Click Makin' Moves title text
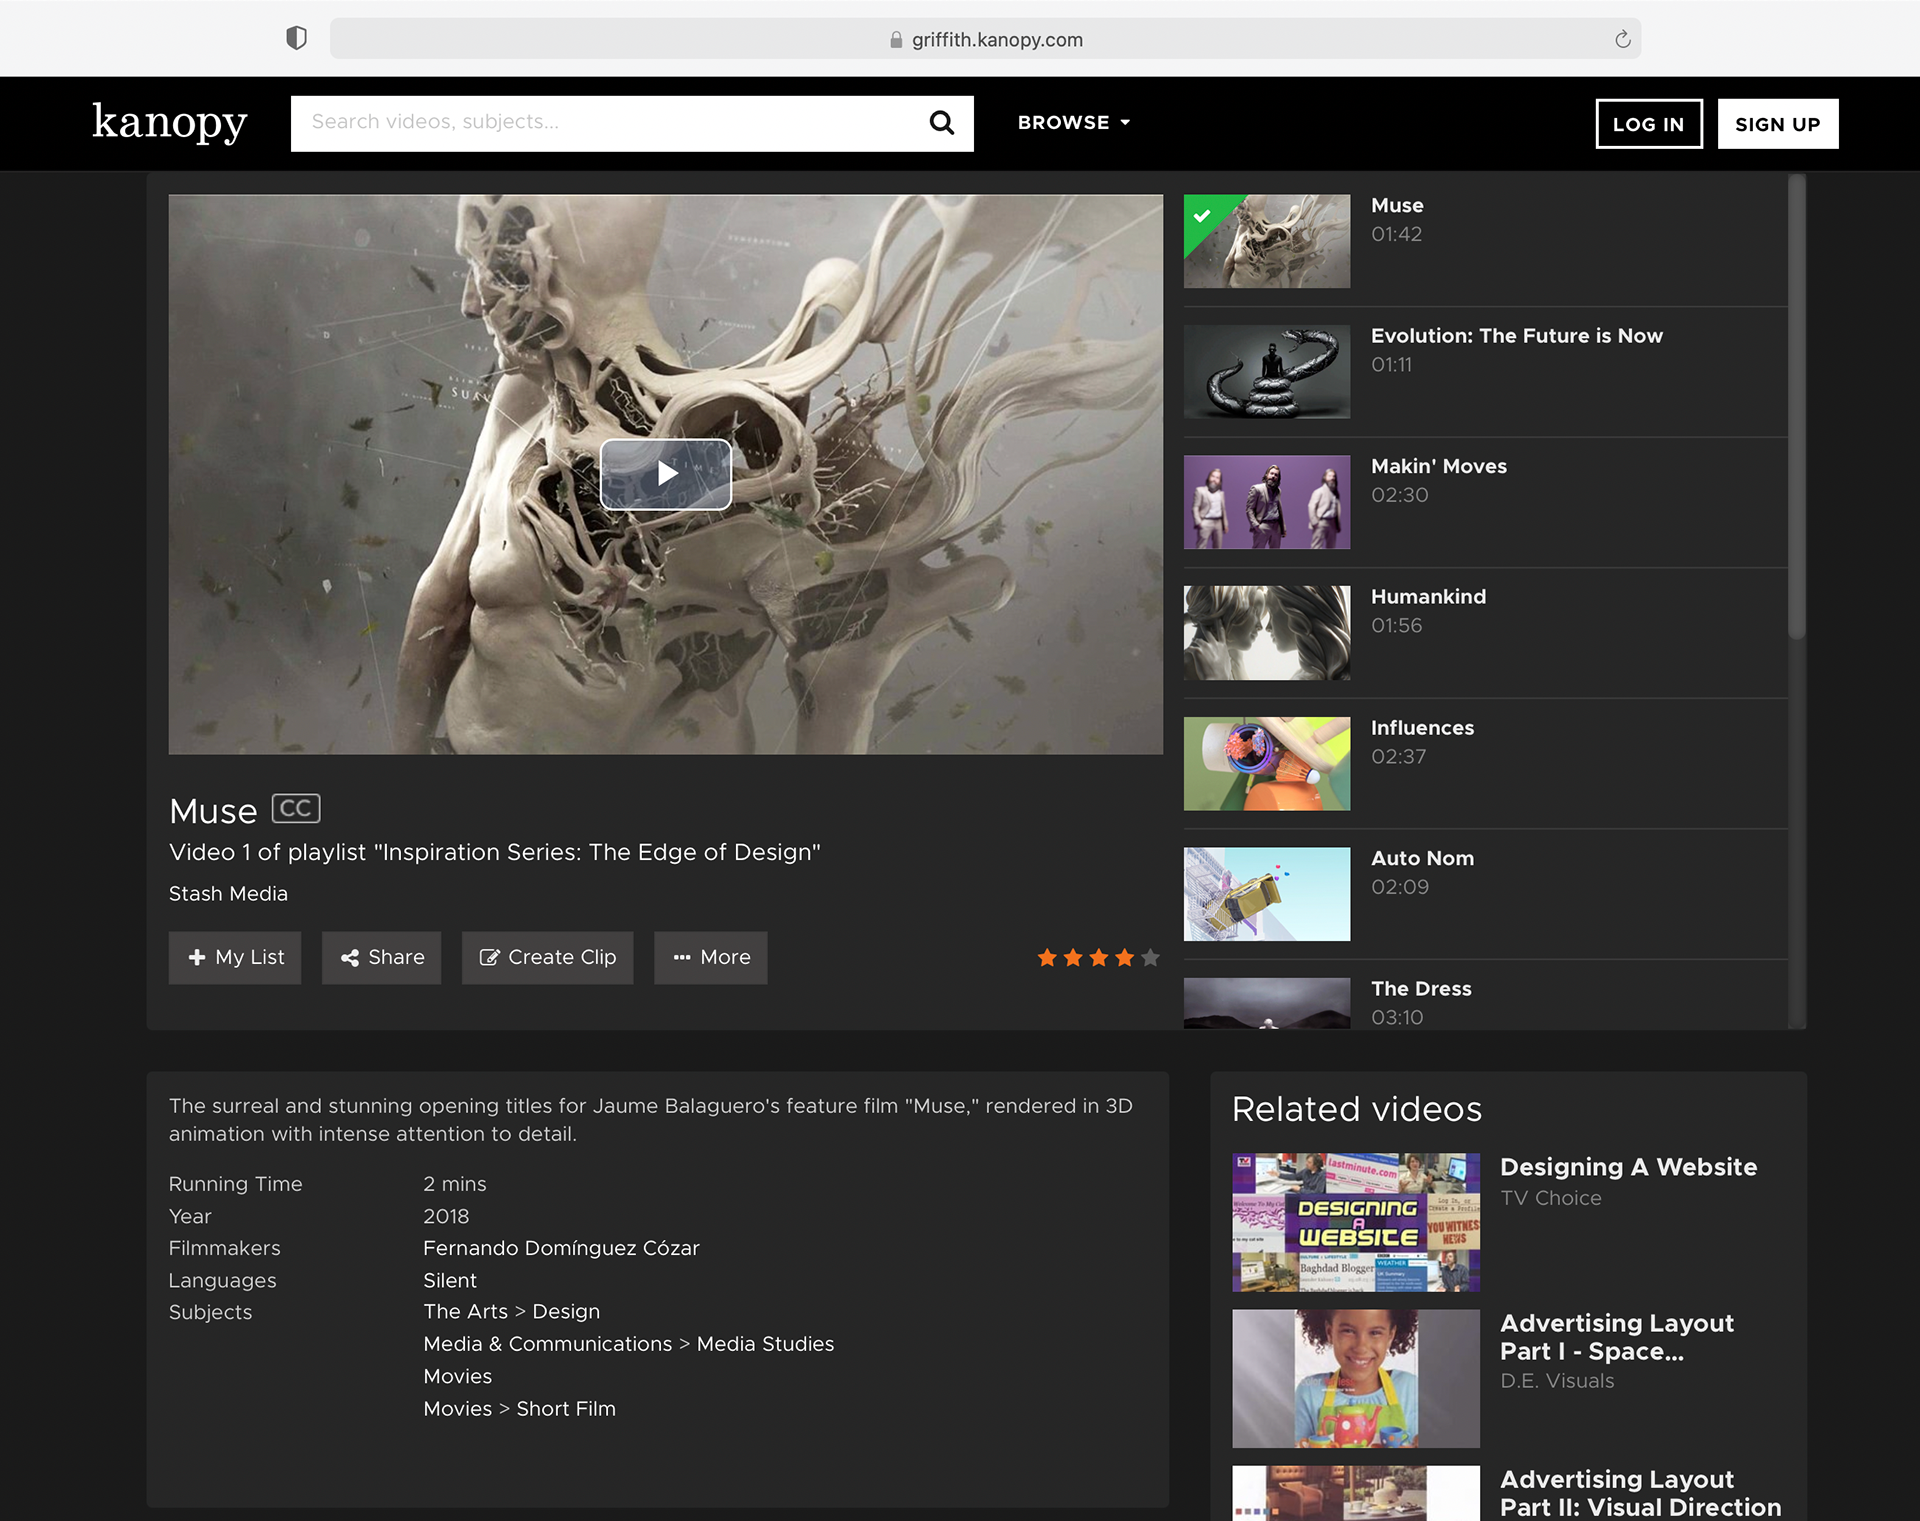1920x1521 pixels. (1439, 466)
